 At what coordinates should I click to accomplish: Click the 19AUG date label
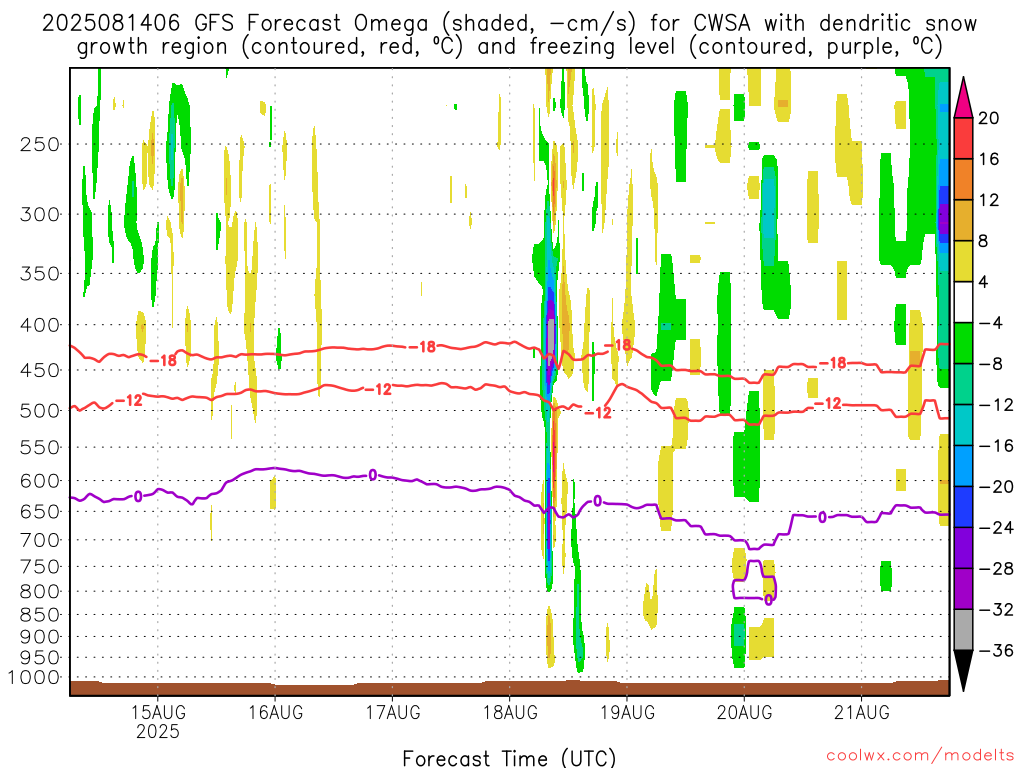click(627, 712)
